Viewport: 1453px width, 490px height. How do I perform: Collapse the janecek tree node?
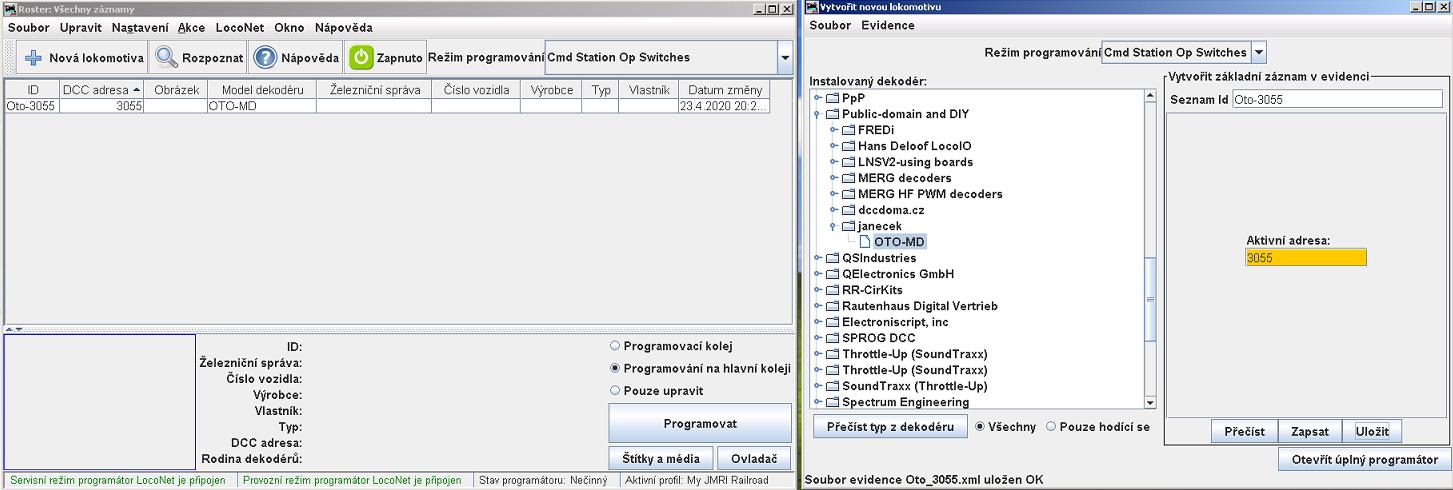tap(833, 226)
